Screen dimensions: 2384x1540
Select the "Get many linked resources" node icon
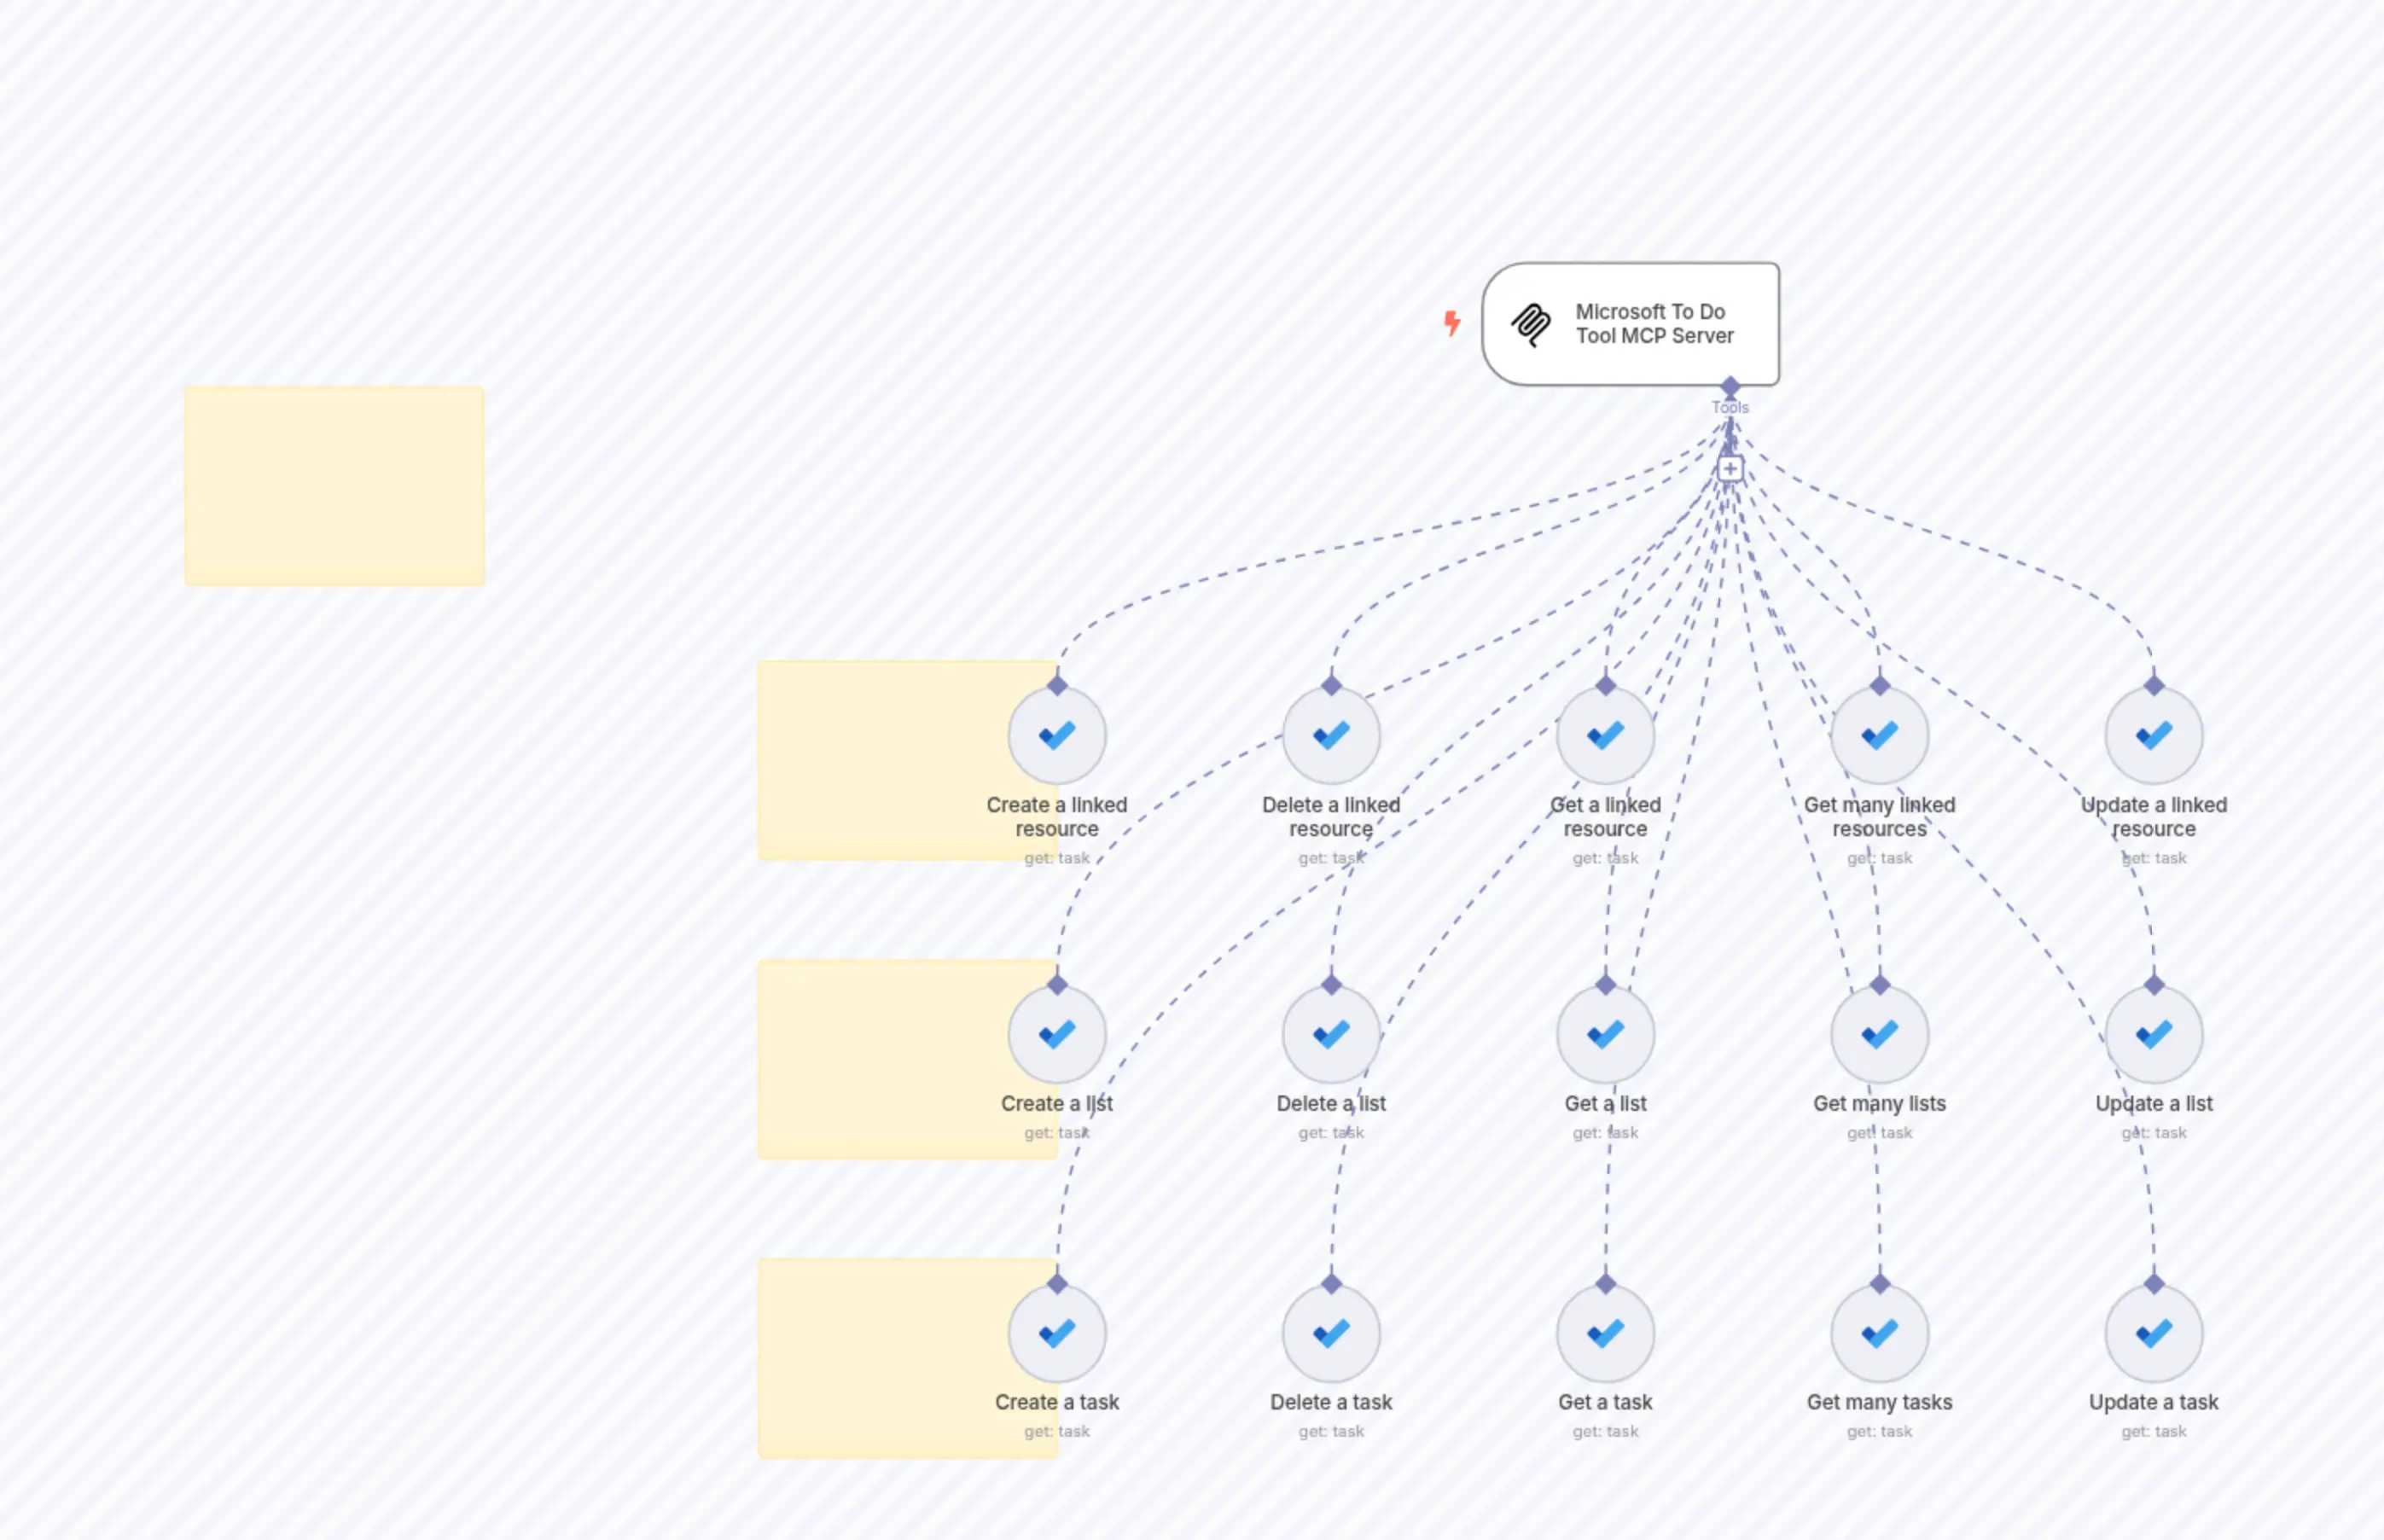tap(1878, 735)
